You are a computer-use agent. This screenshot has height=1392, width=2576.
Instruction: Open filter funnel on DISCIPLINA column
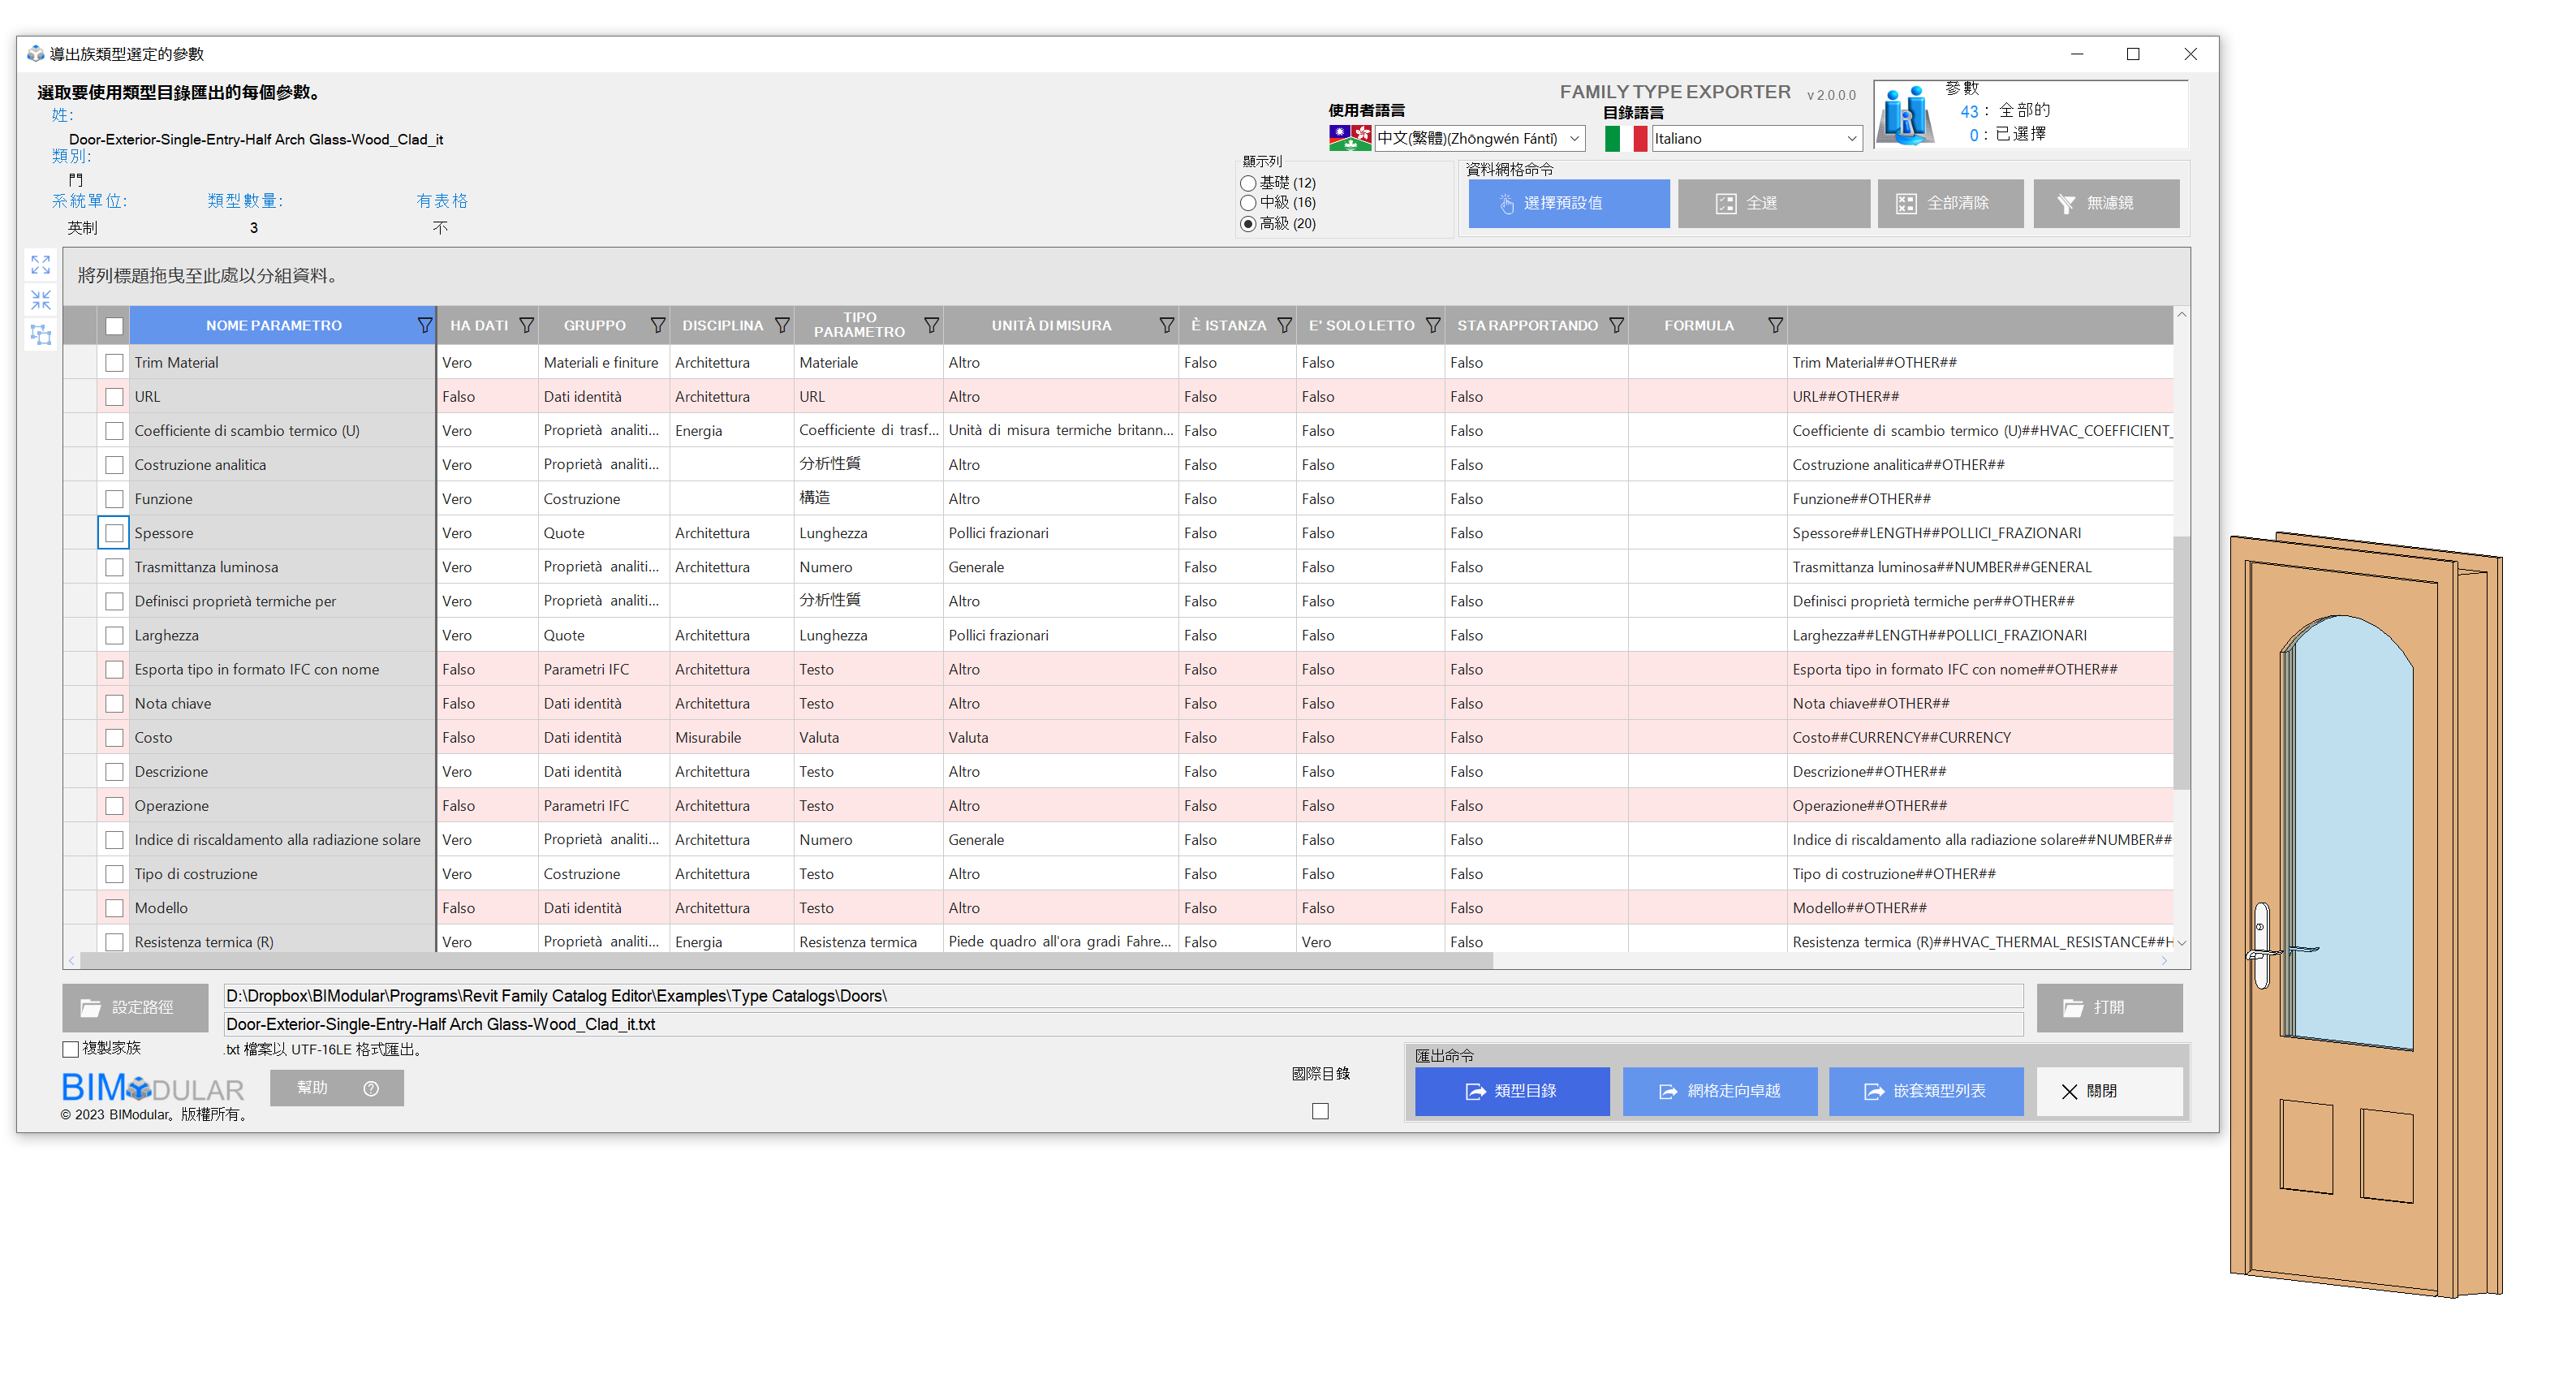pos(782,325)
